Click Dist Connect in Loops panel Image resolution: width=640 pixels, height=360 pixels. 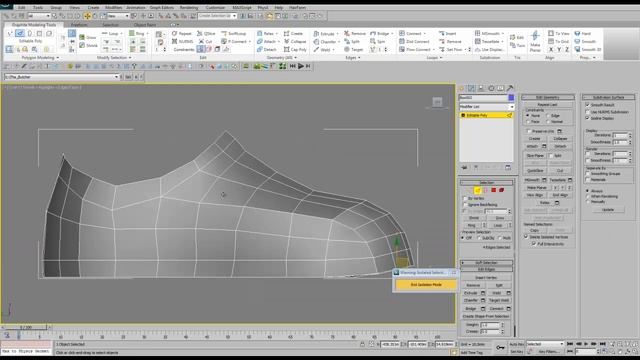point(414,41)
